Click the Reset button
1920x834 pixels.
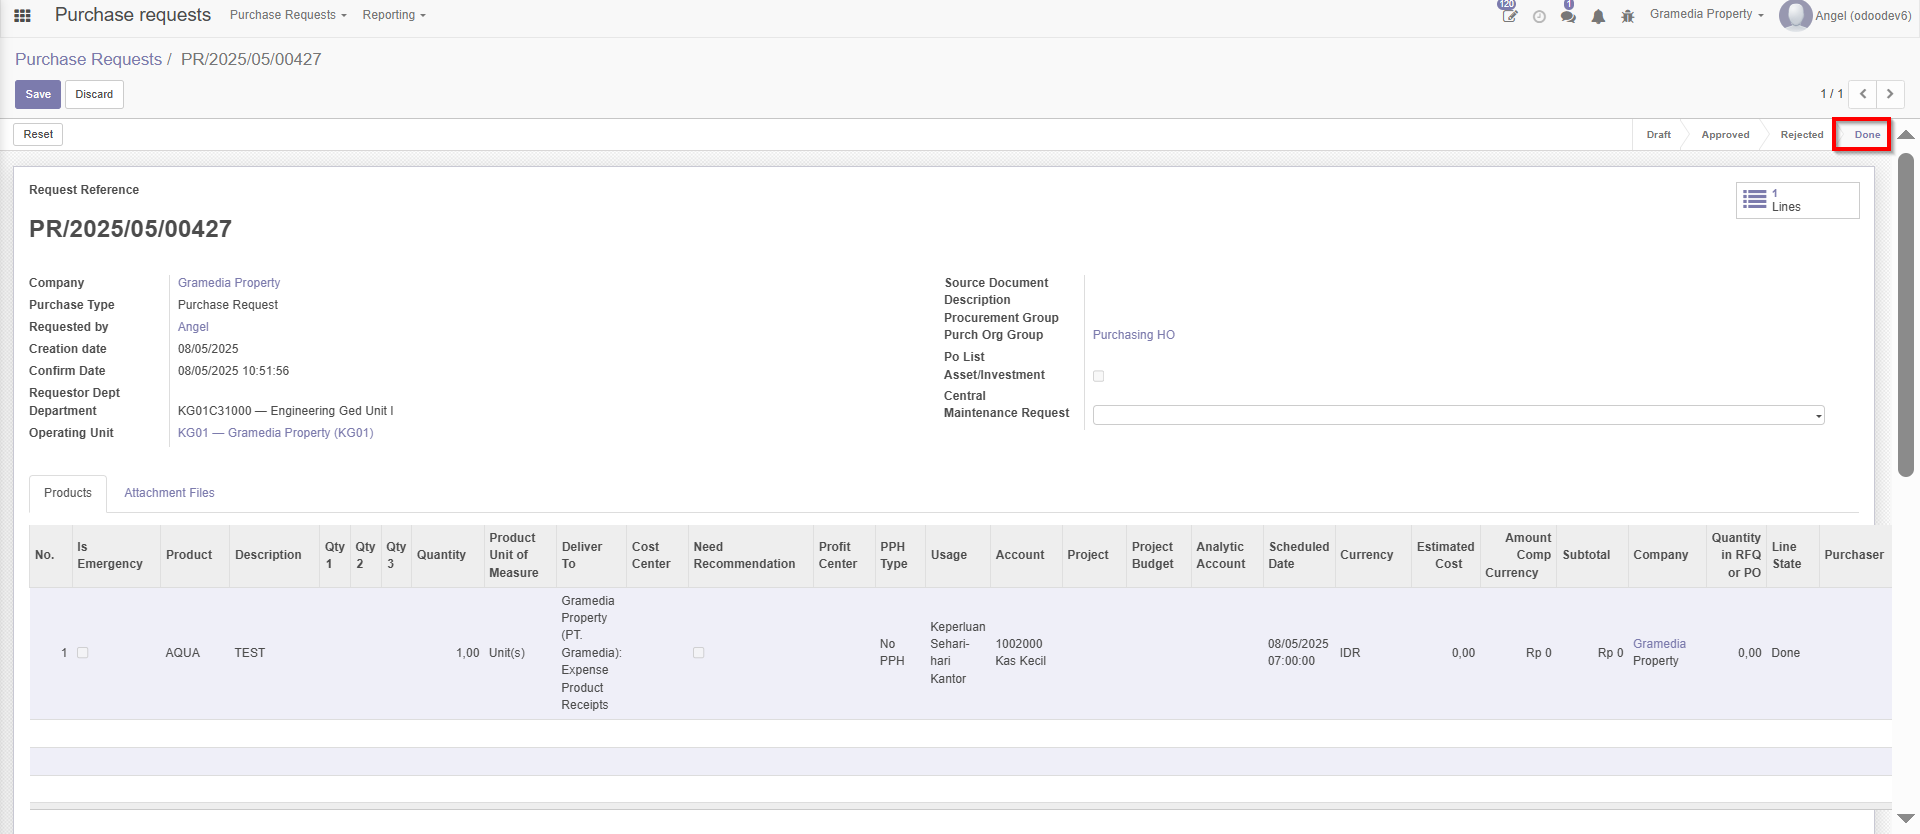coord(38,134)
